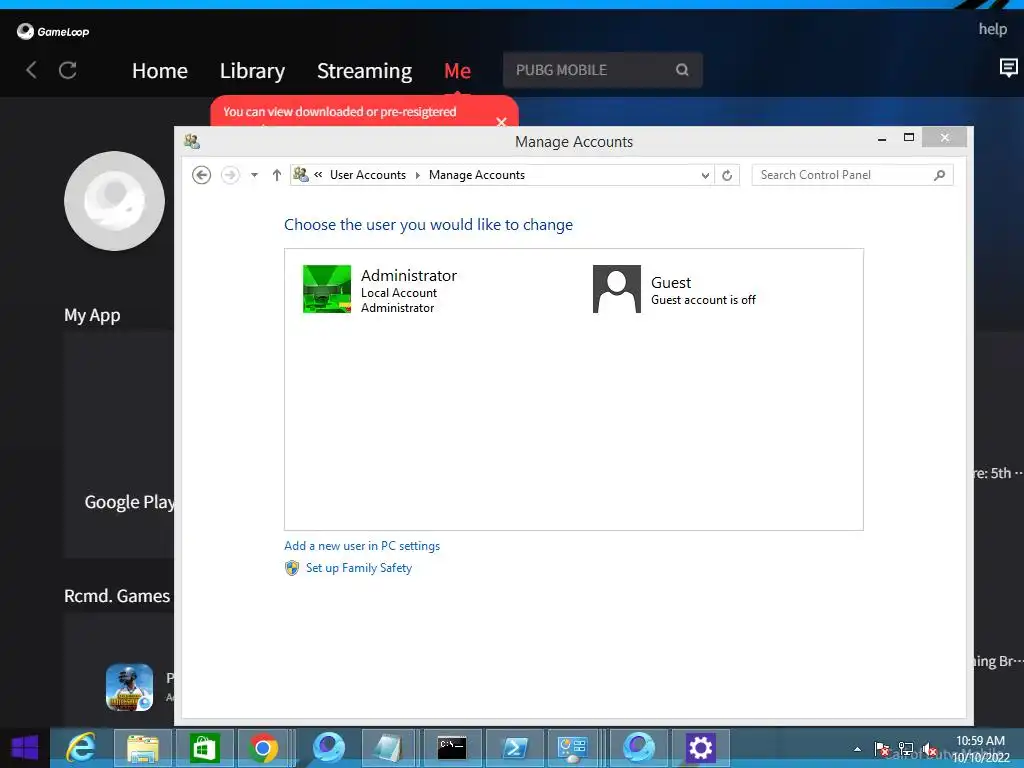Image resolution: width=1024 pixels, height=768 pixels.
Task: Open the GameLoop Library tab
Action: [x=252, y=71]
